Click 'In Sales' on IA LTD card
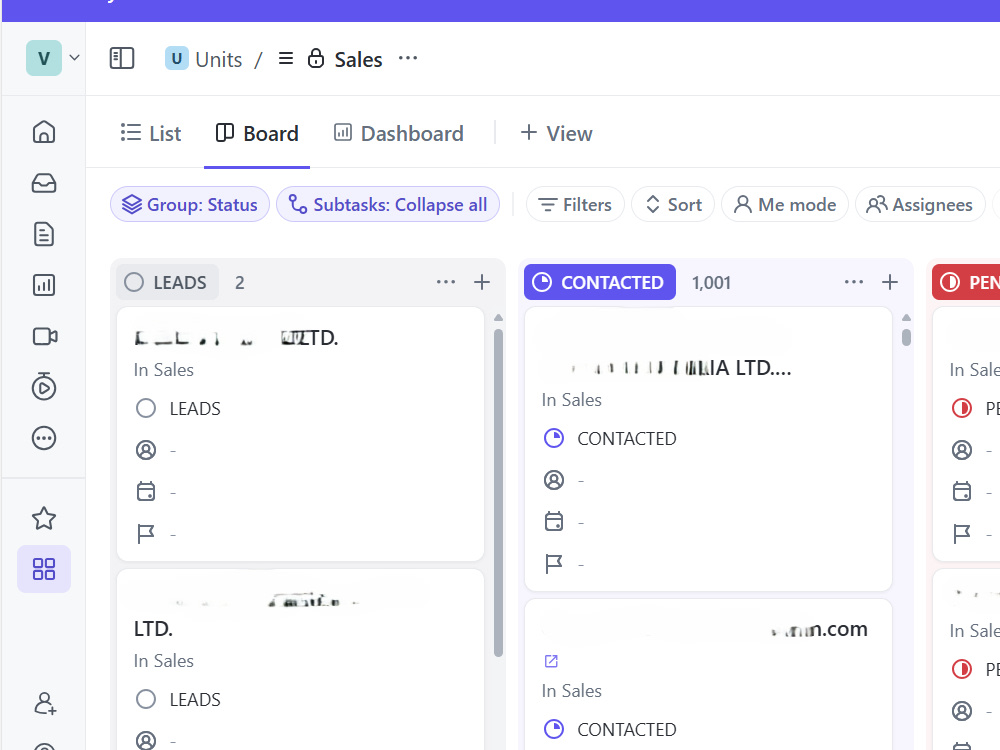1000x750 pixels. 571,400
